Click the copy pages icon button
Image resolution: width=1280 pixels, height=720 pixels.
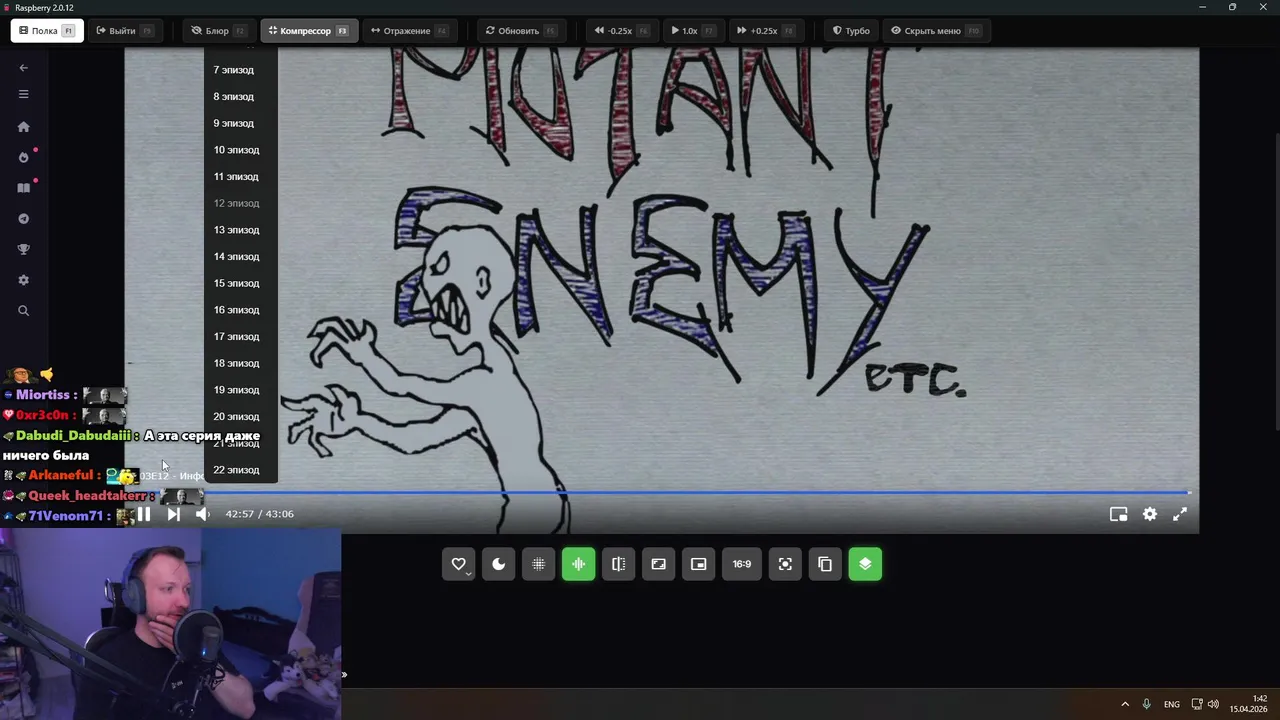(825, 564)
